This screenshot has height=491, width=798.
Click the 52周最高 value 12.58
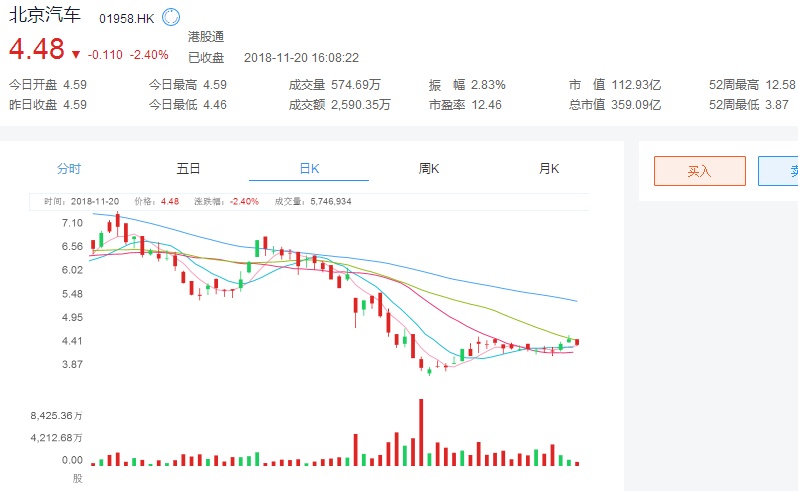[x=780, y=85]
